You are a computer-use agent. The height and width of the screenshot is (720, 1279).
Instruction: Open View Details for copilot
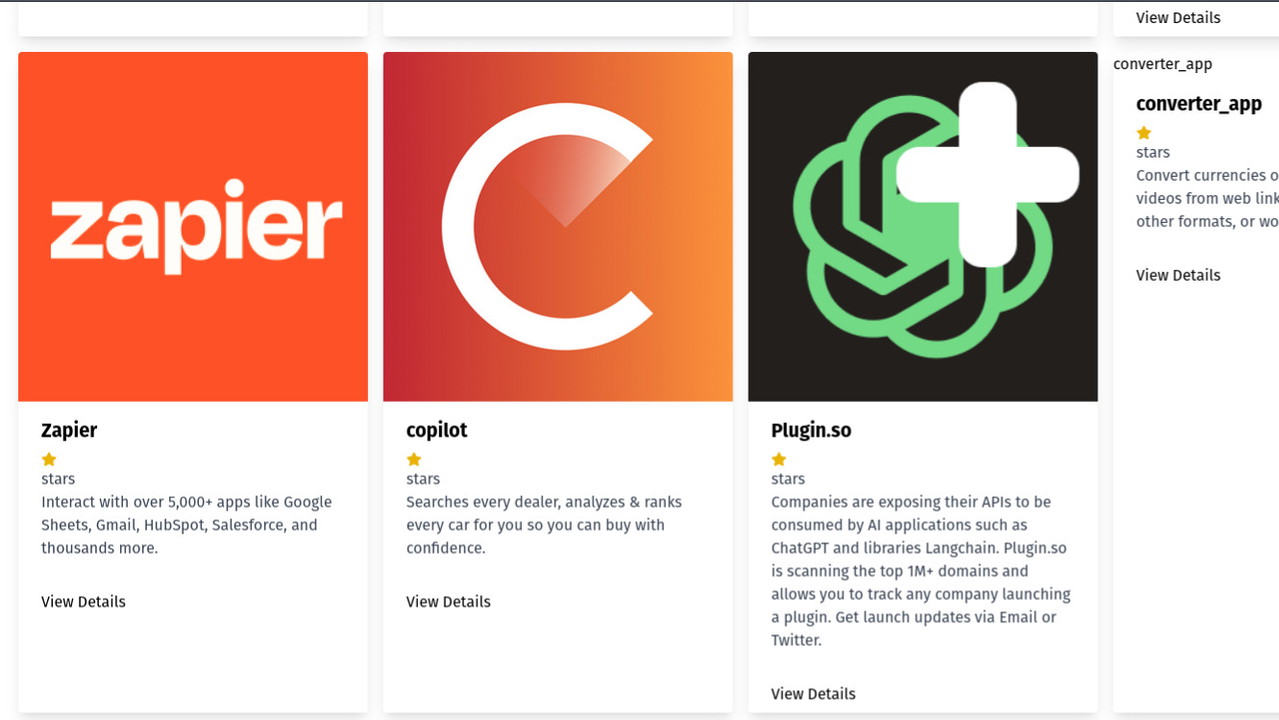click(448, 602)
